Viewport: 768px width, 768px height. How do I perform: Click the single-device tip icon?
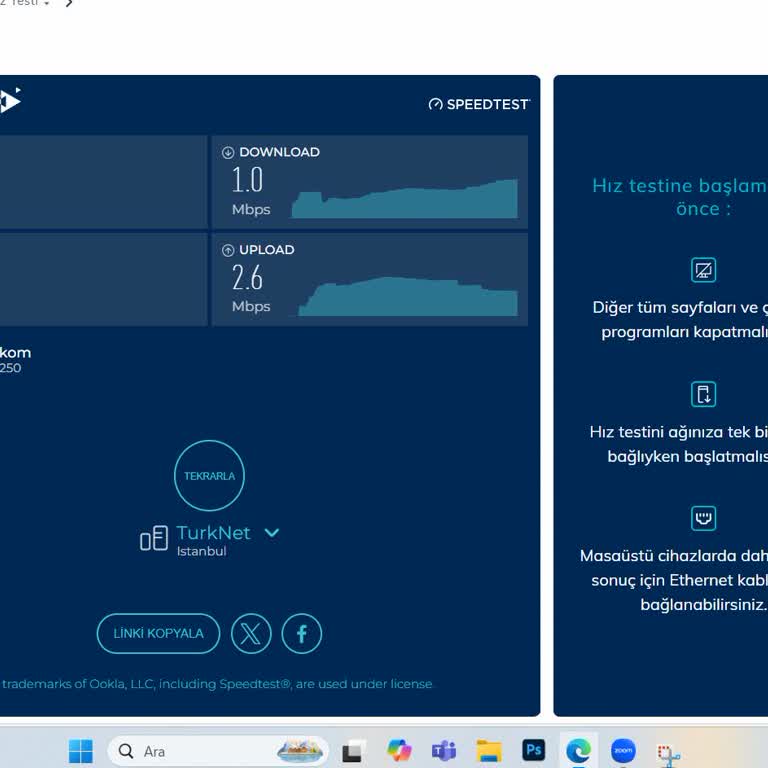pos(704,393)
